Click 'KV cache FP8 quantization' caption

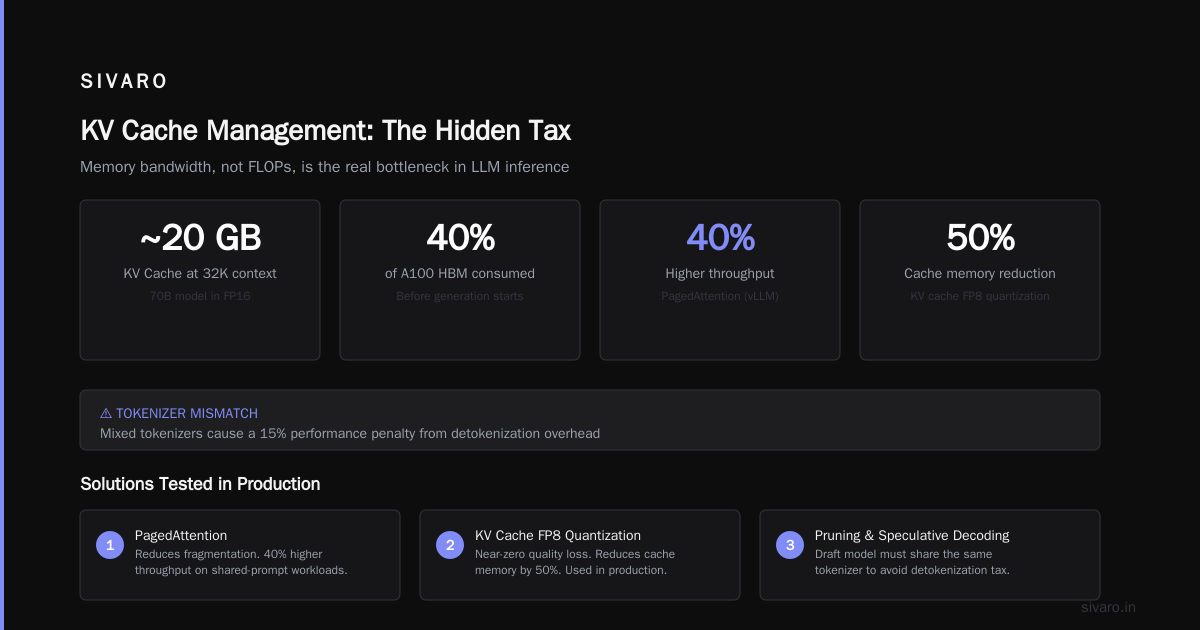(x=980, y=296)
